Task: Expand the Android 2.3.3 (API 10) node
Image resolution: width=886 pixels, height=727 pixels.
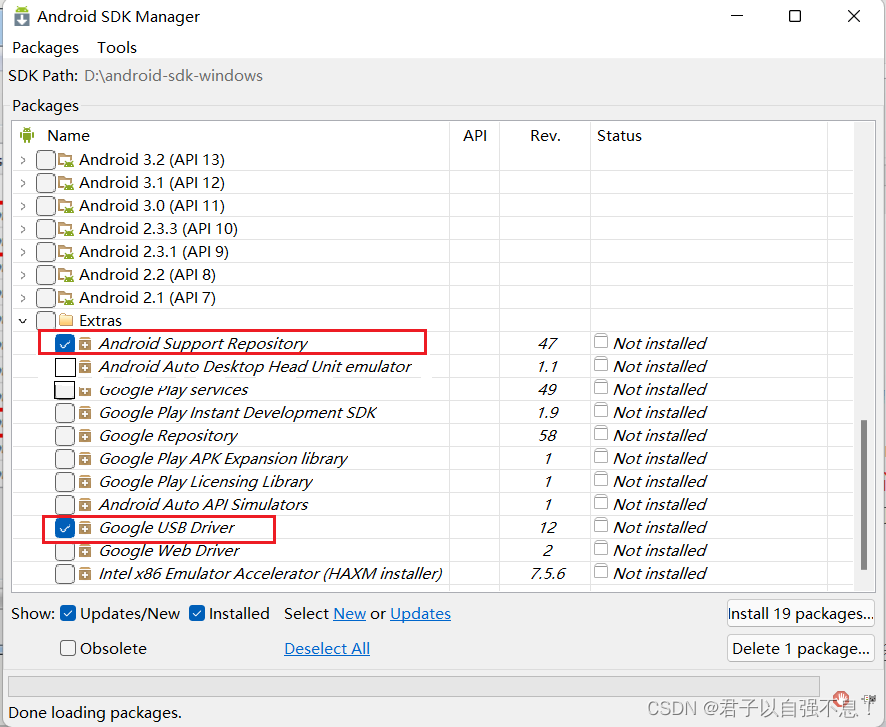Action: click(23, 229)
